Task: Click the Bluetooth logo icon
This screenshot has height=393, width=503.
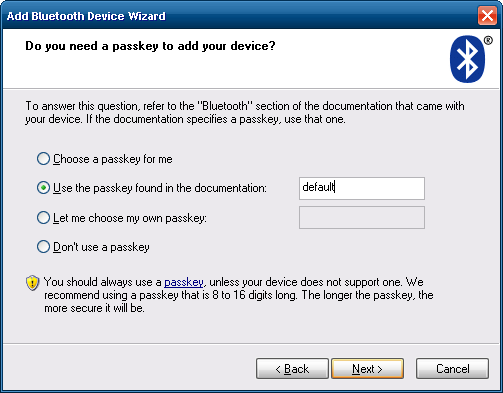Action: [468, 59]
